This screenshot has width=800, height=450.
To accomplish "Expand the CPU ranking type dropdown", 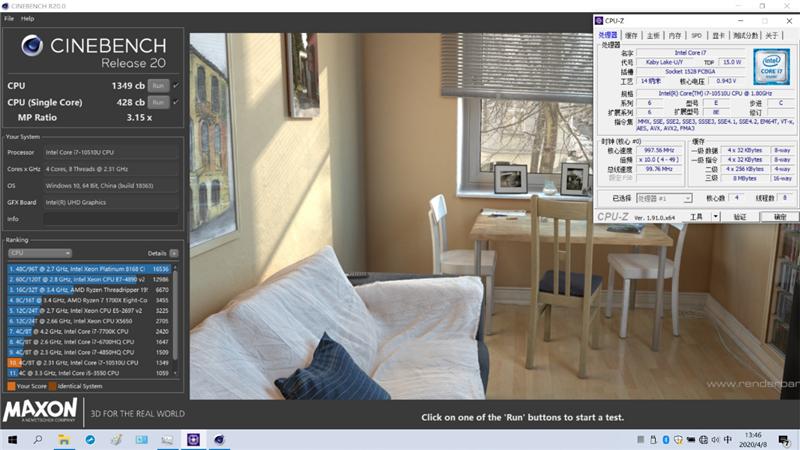I will [39, 253].
